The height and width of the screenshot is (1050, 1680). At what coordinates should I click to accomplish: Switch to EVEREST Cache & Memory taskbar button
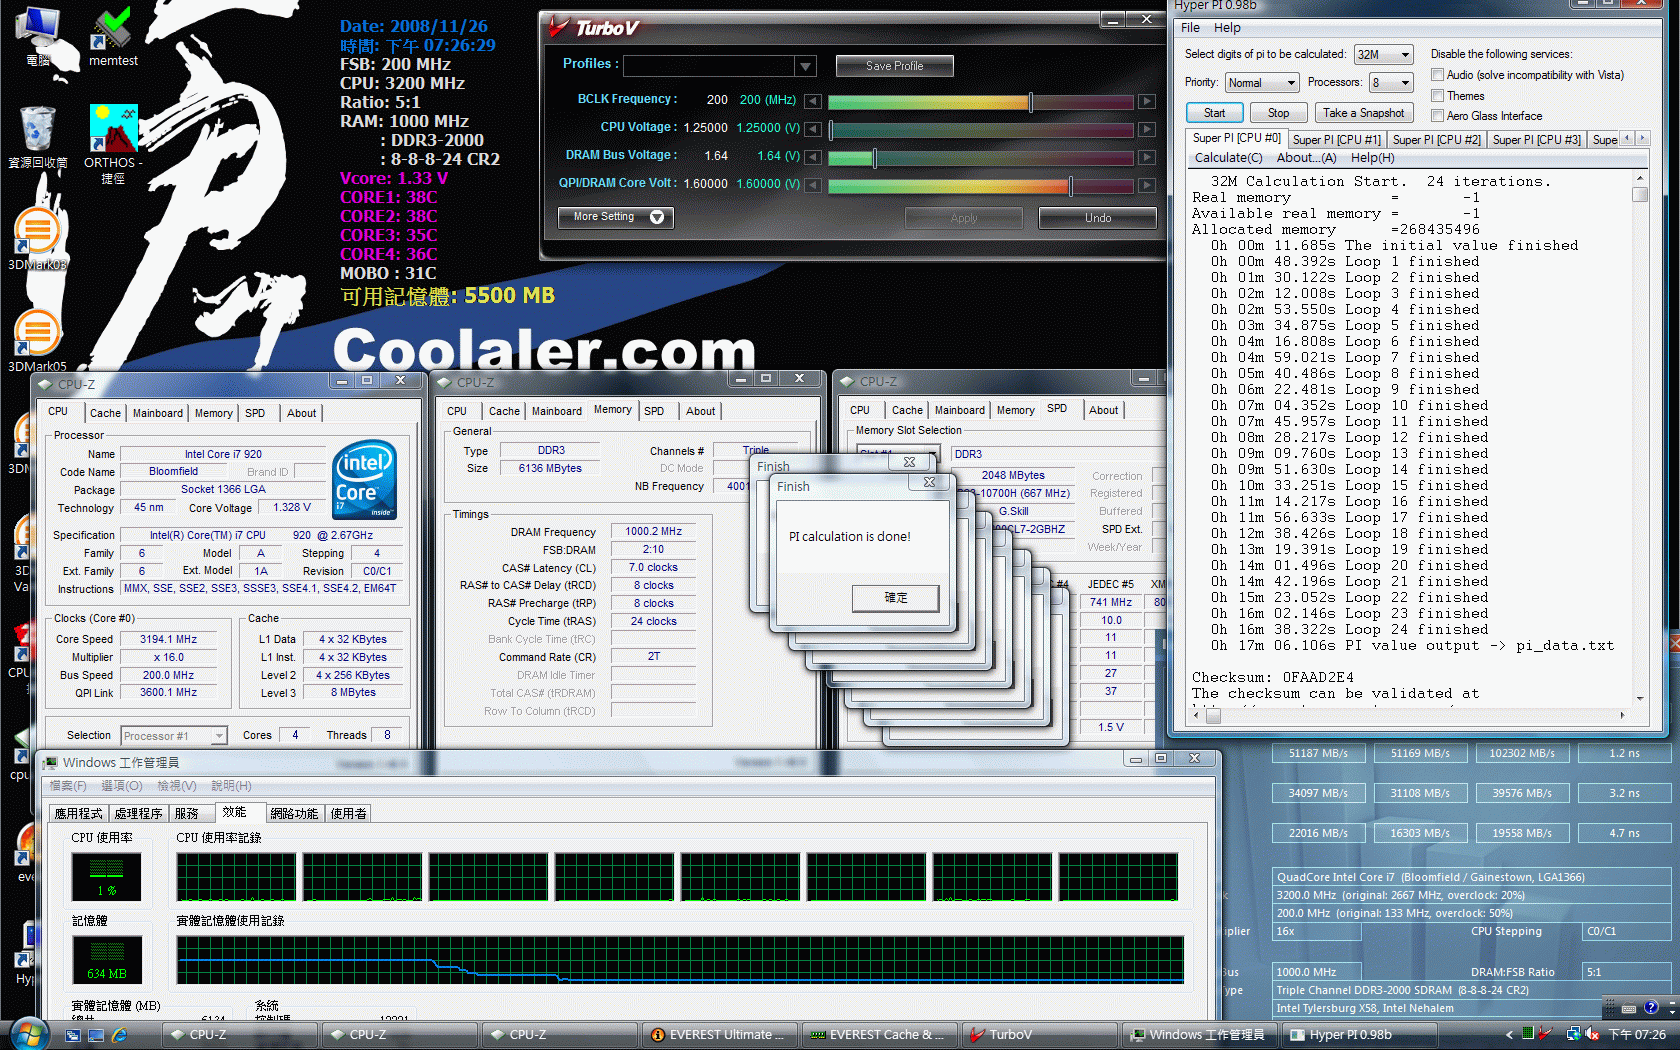pyautogui.click(x=878, y=1035)
